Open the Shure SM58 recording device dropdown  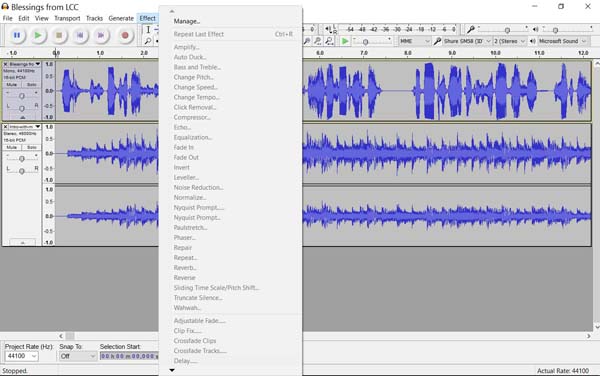coord(467,41)
